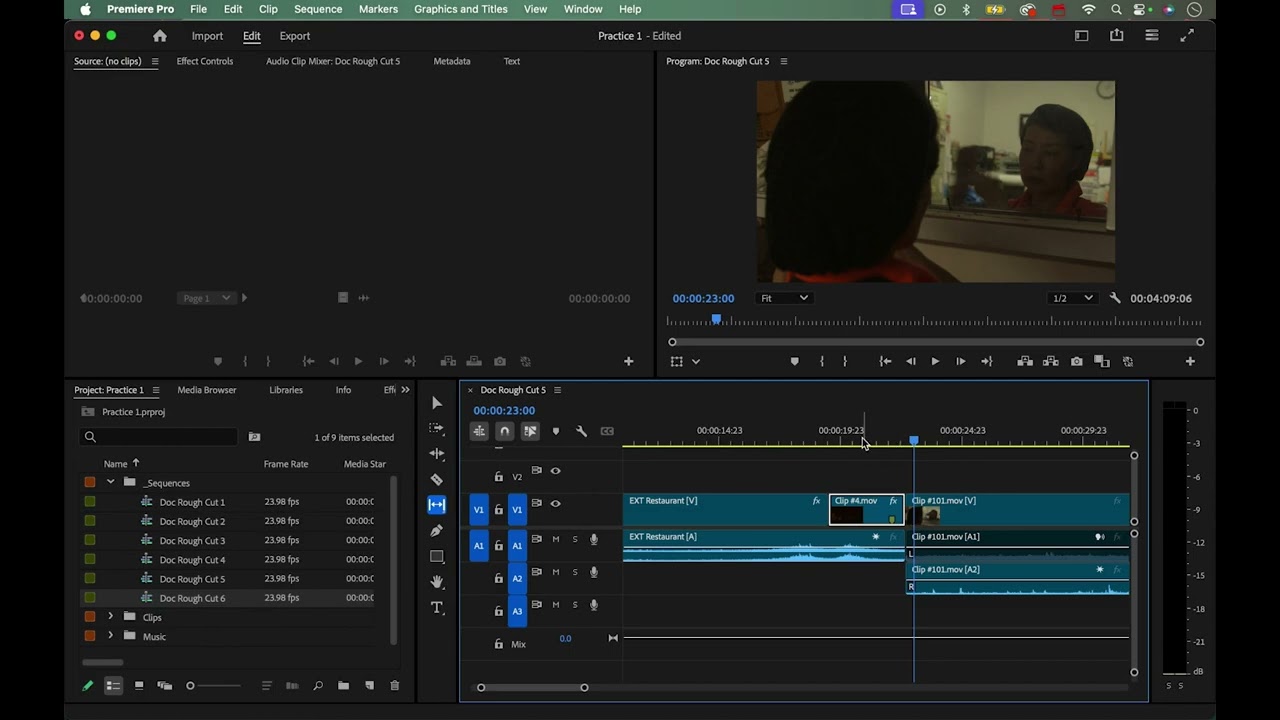This screenshot has width=1280, height=720.
Task: Open the 1/2 playback resolution dropdown
Action: [1071, 298]
